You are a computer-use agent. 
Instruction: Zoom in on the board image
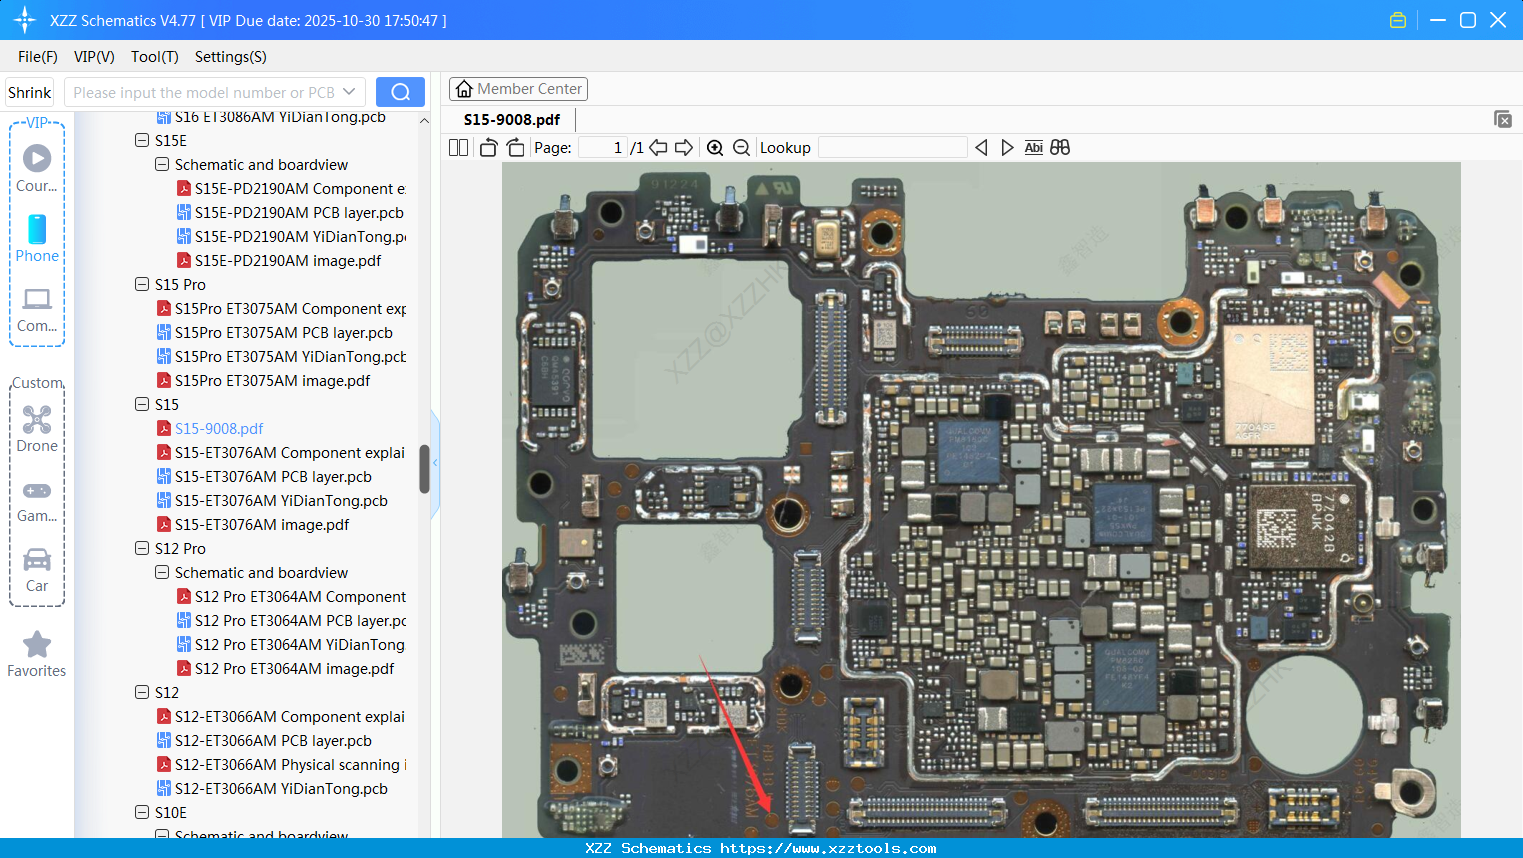[715, 148]
